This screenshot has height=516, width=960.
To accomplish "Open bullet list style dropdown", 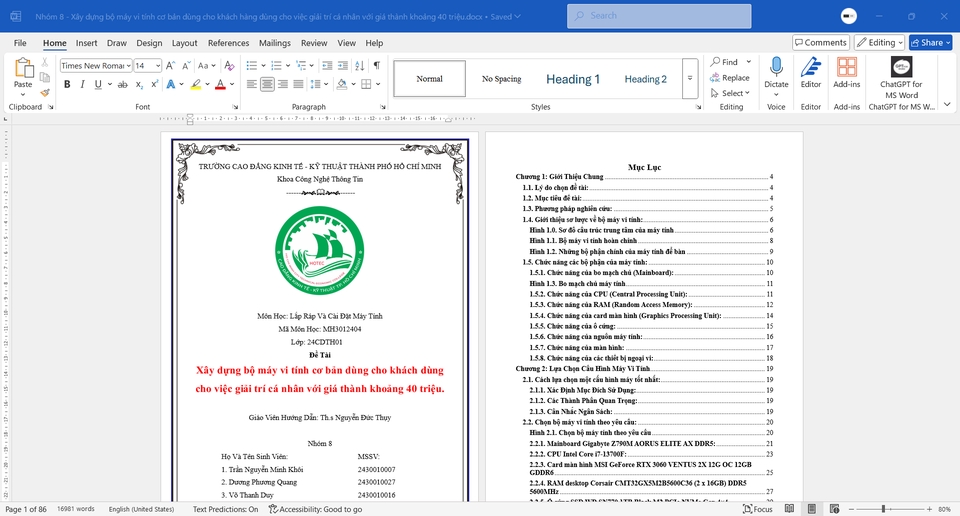I will tap(263, 65).
